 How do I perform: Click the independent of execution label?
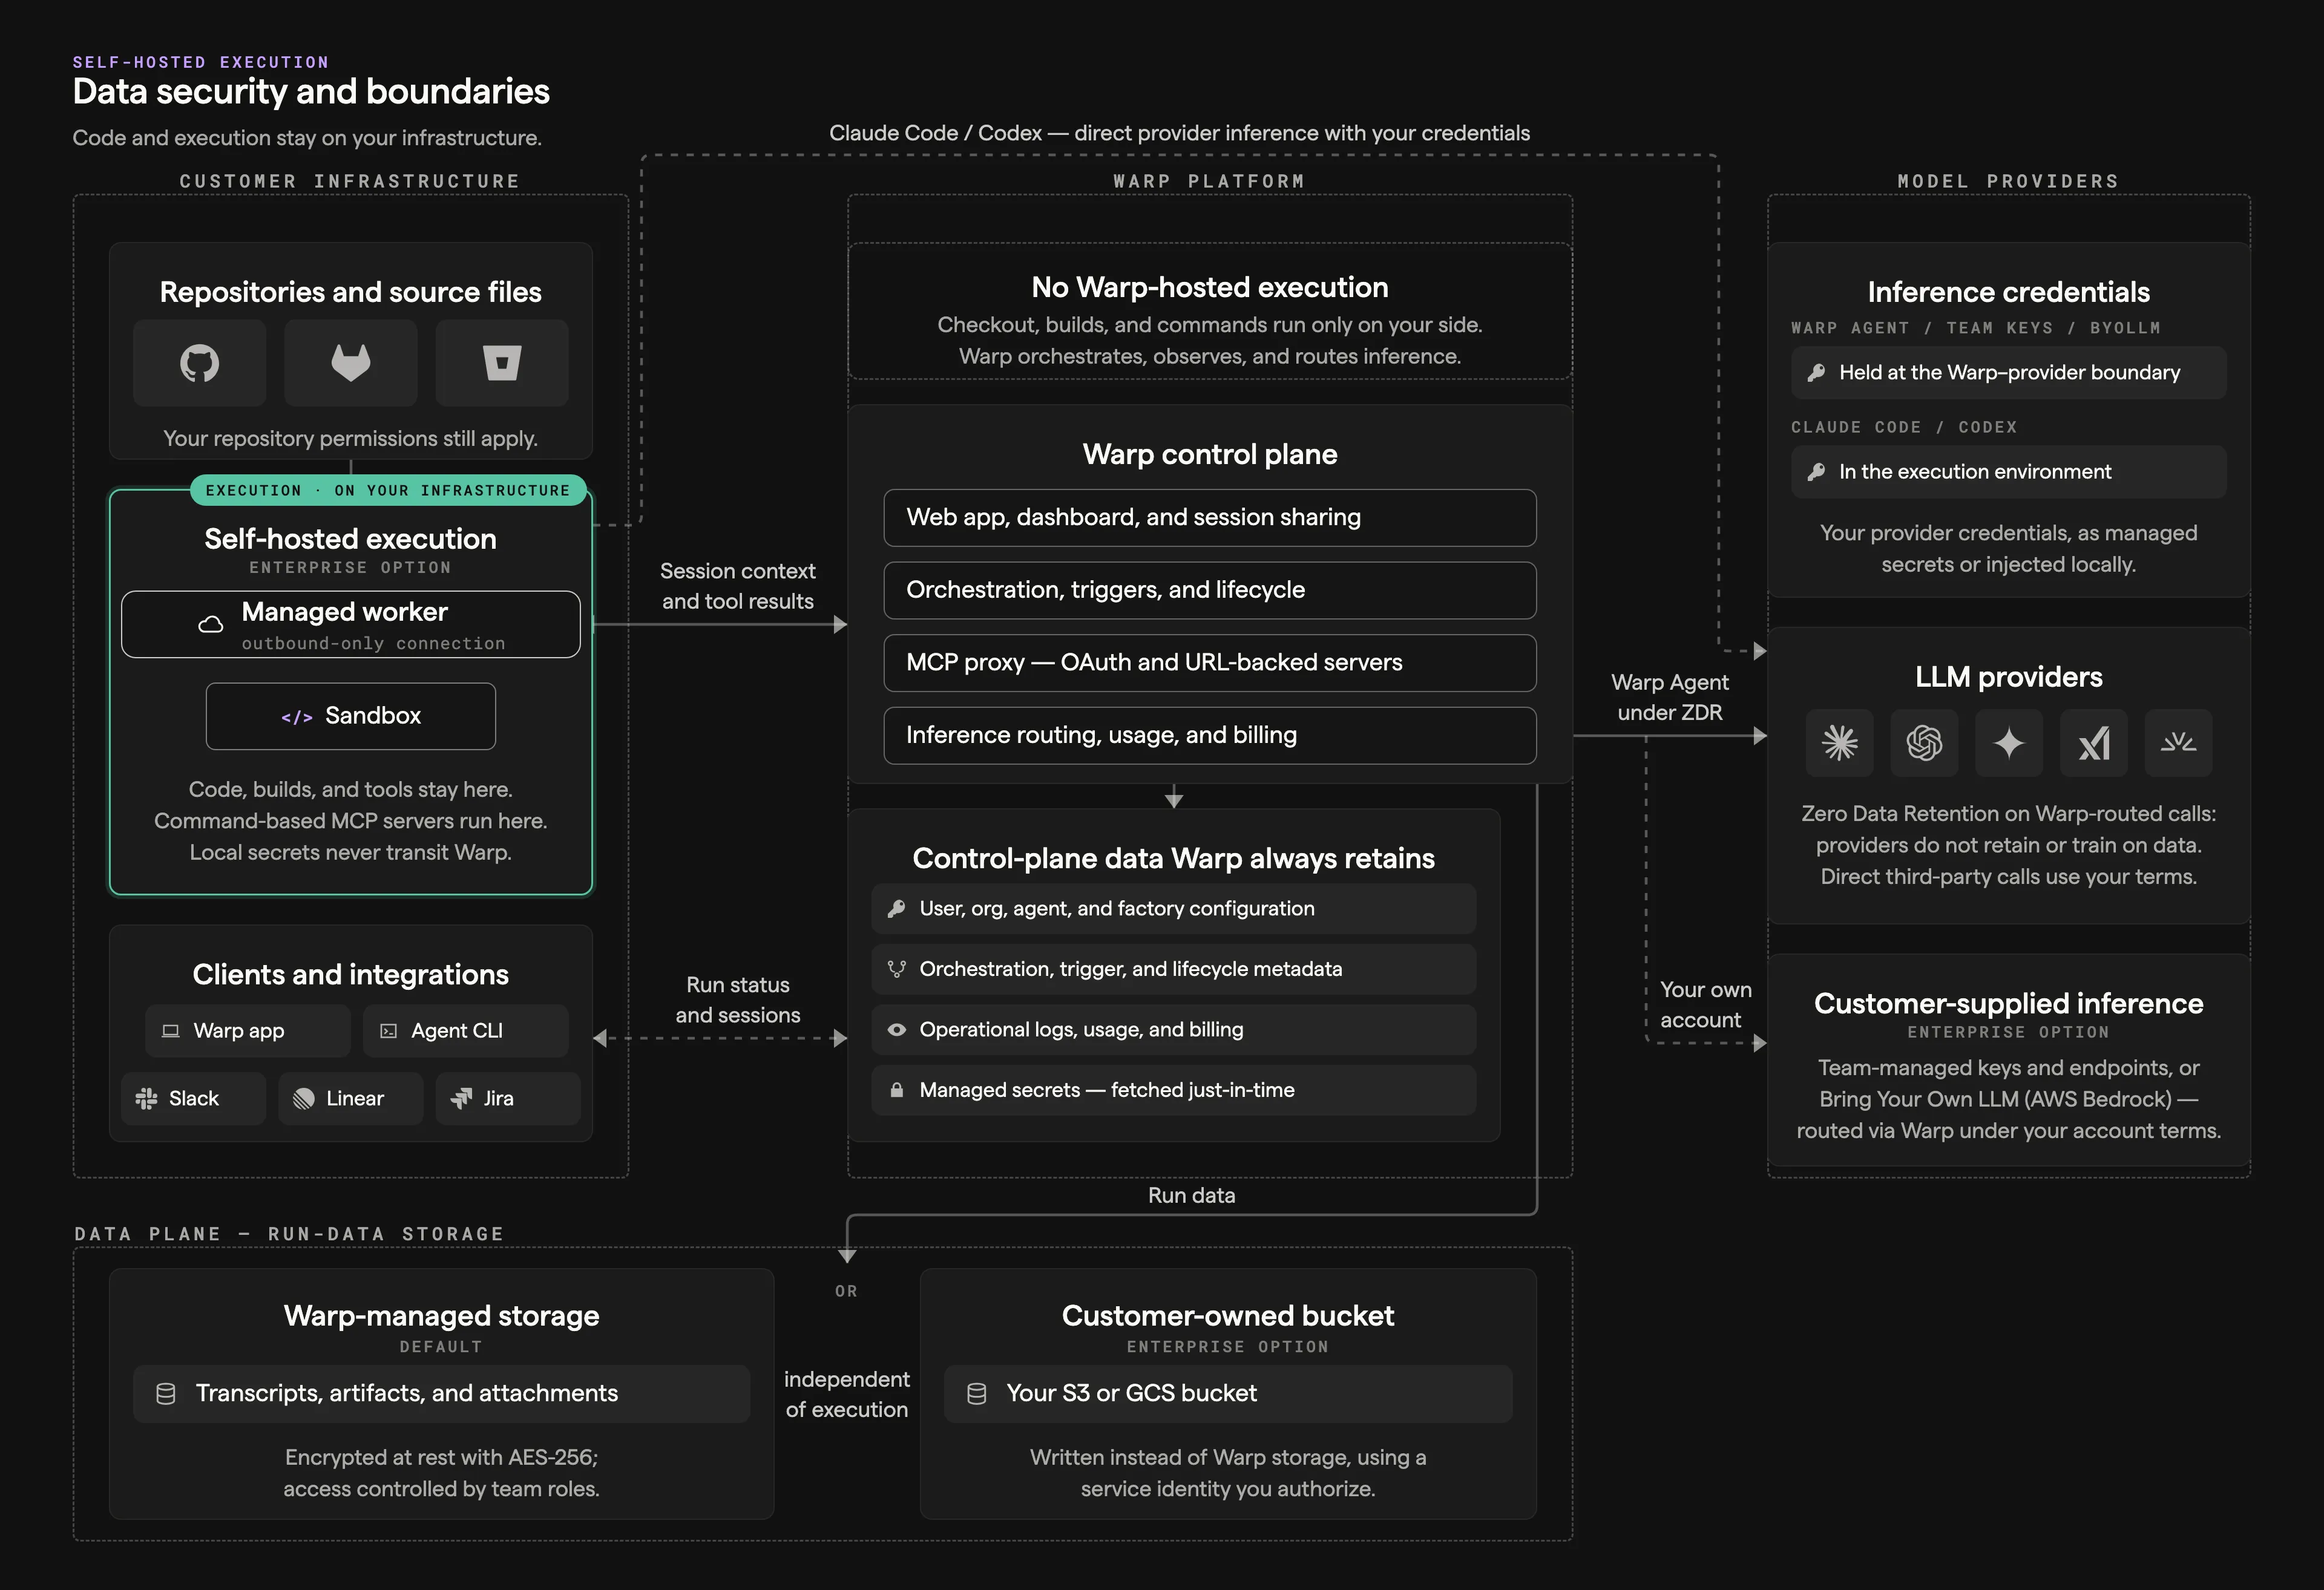click(847, 1395)
